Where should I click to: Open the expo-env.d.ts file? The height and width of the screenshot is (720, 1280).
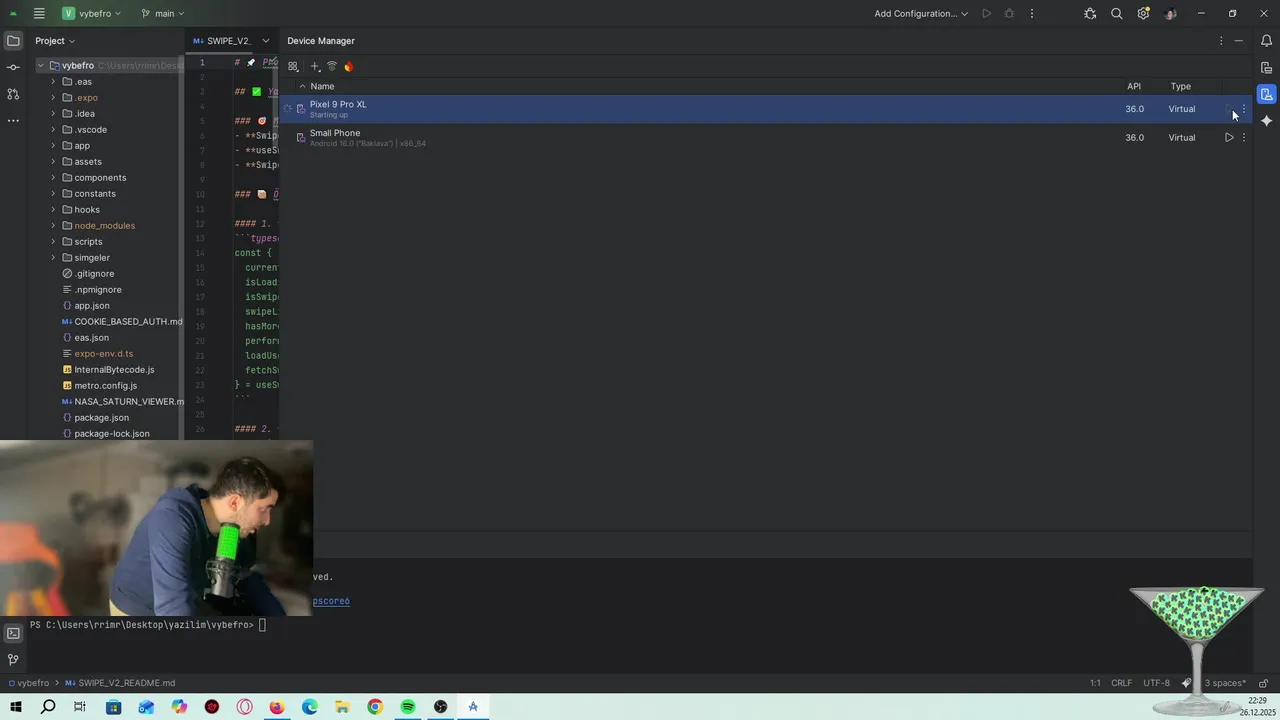pos(103,354)
